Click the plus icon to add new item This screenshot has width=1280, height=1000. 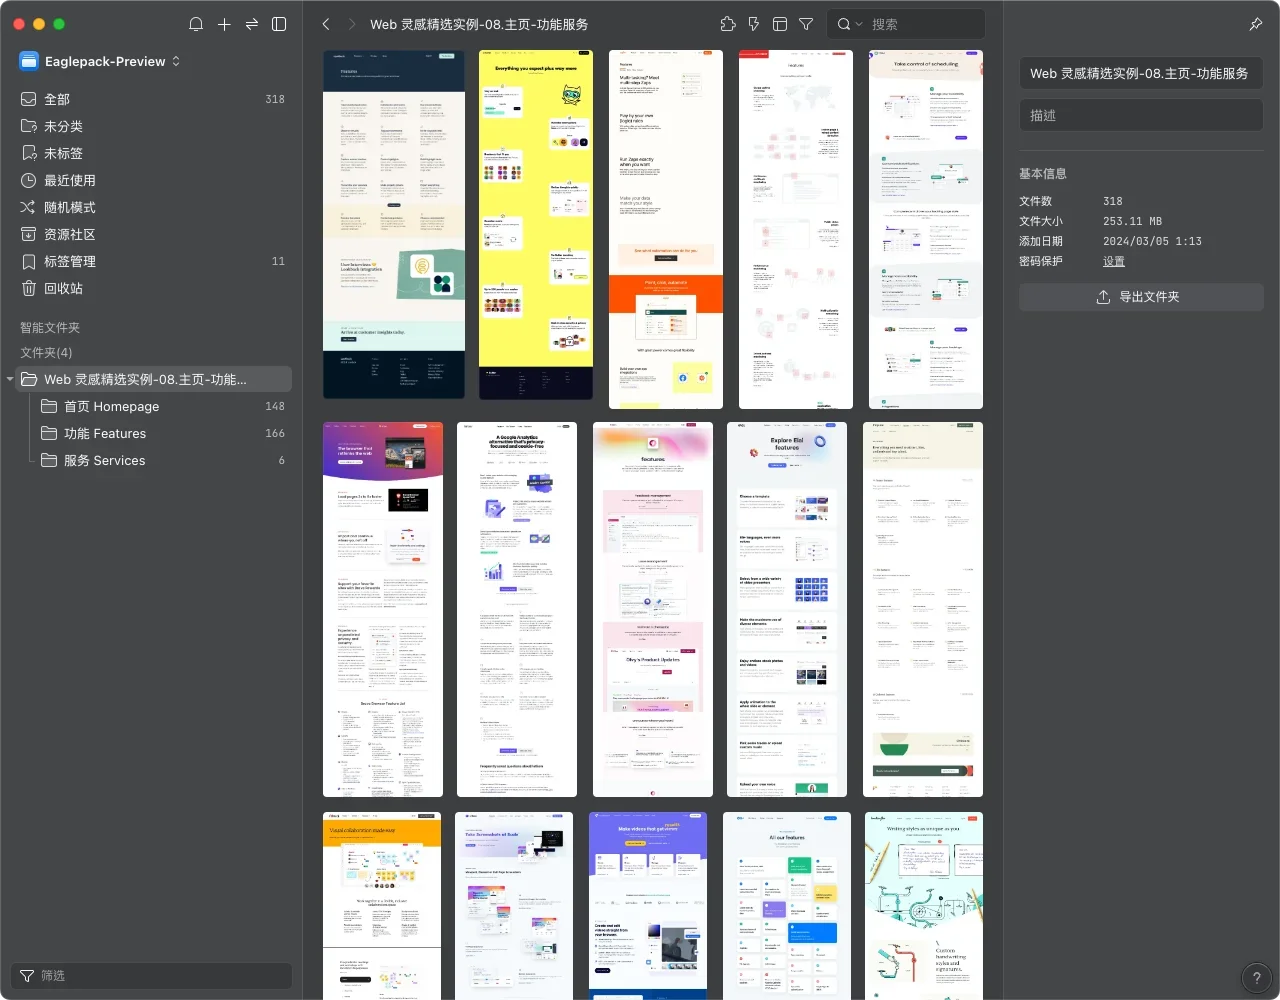[x=224, y=24]
